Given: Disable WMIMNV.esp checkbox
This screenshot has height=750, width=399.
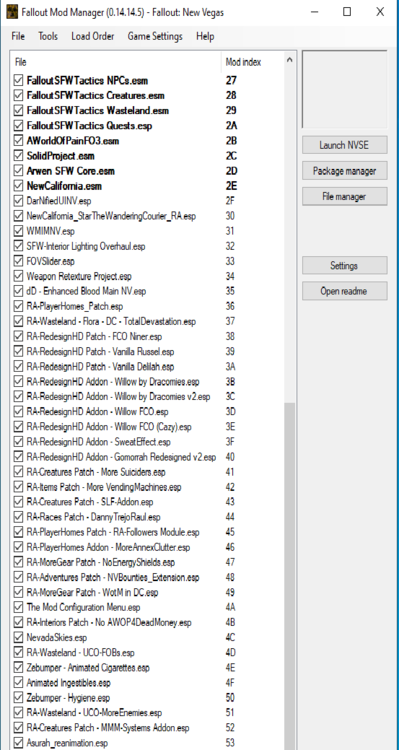Looking at the screenshot, I should tap(19, 231).
